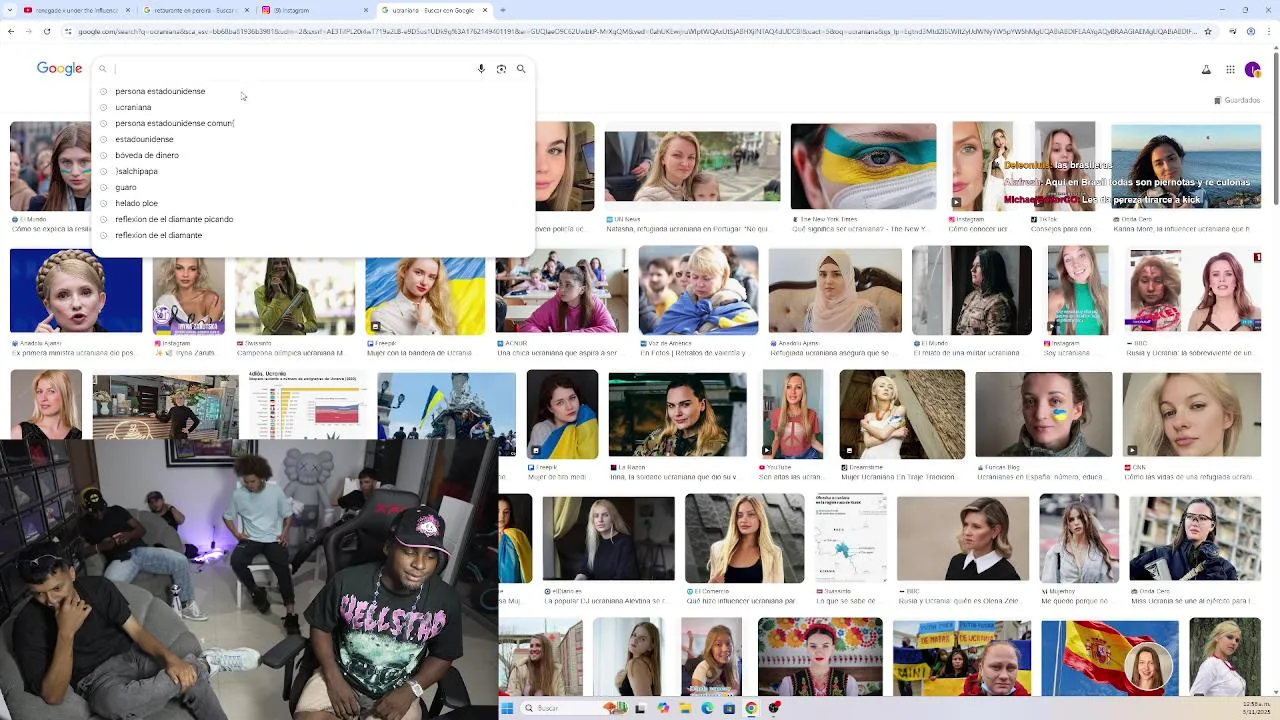1280x720 pixels.
Task: Open Chrome's three-dot menu
Action: tap(1268, 32)
